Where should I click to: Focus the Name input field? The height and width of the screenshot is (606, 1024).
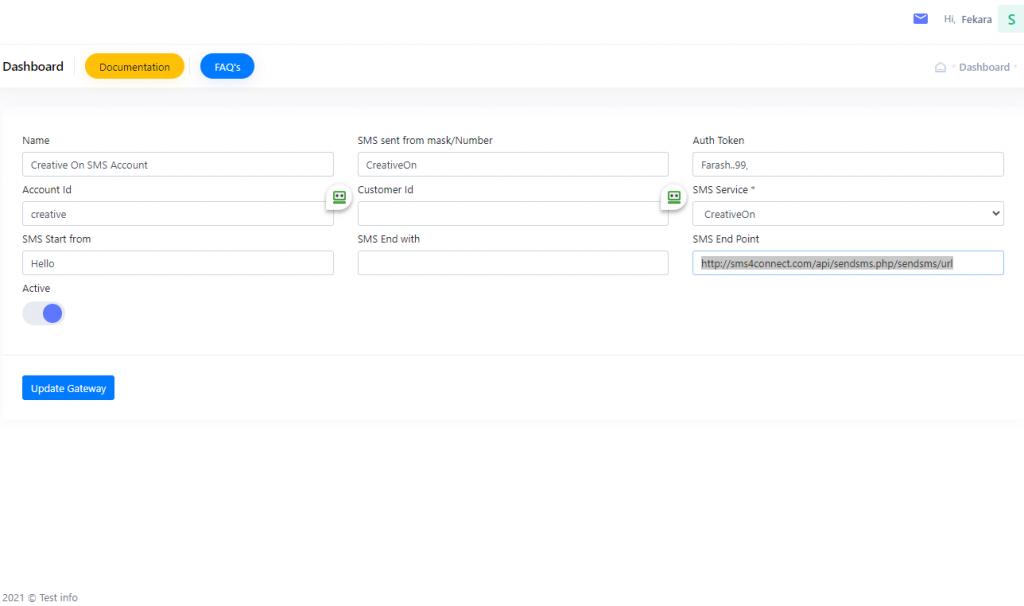click(177, 165)
